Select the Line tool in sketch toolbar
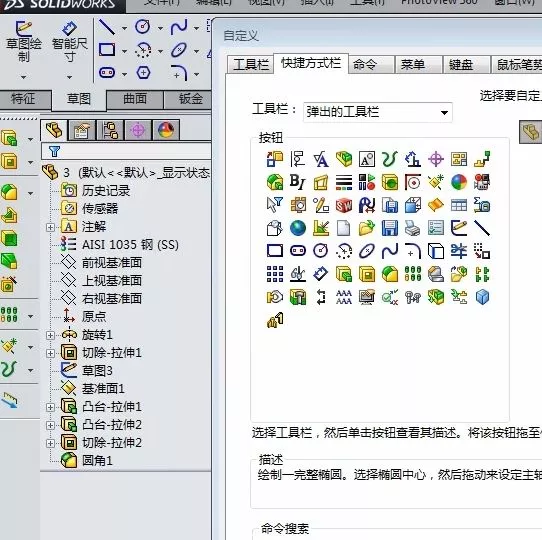 (x=107, y=27)
